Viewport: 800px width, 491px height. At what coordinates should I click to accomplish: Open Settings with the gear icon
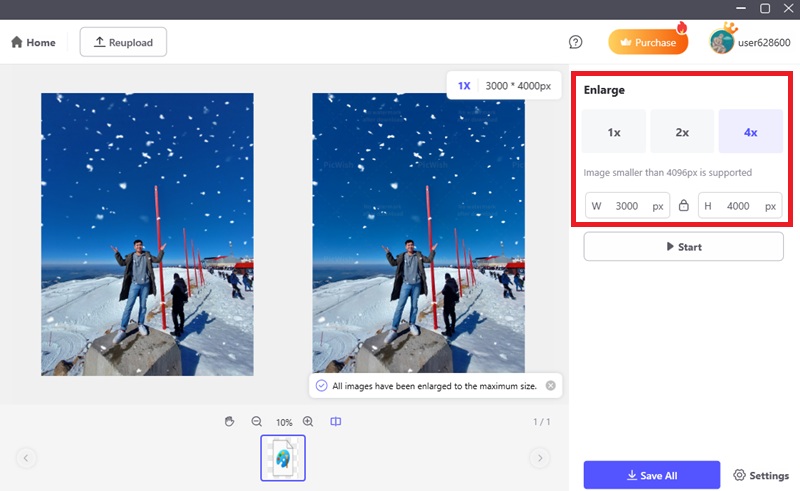(x=761, y=475)
